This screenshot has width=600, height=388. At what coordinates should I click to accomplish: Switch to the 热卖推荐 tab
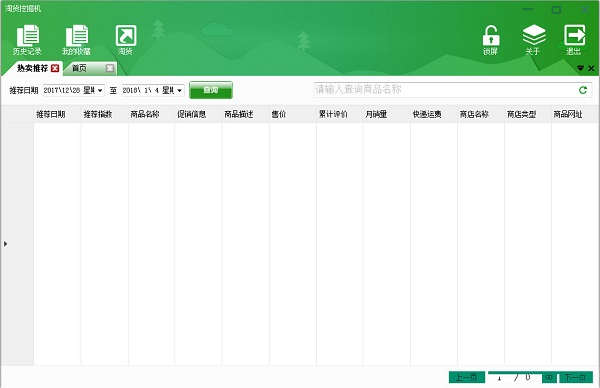coord(33,68)
